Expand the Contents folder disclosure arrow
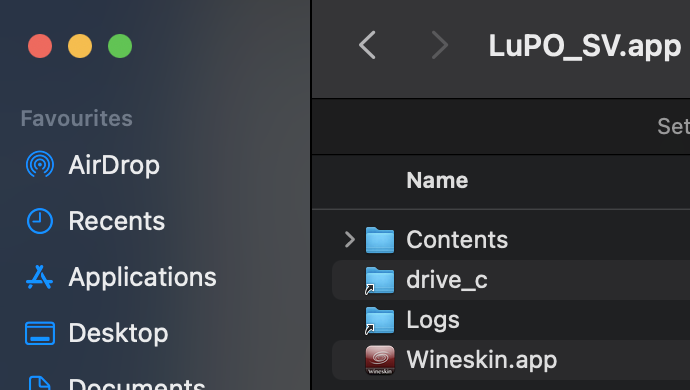Image resolution: width=690 pixels, height=390 pixels. tap(350, 240)
